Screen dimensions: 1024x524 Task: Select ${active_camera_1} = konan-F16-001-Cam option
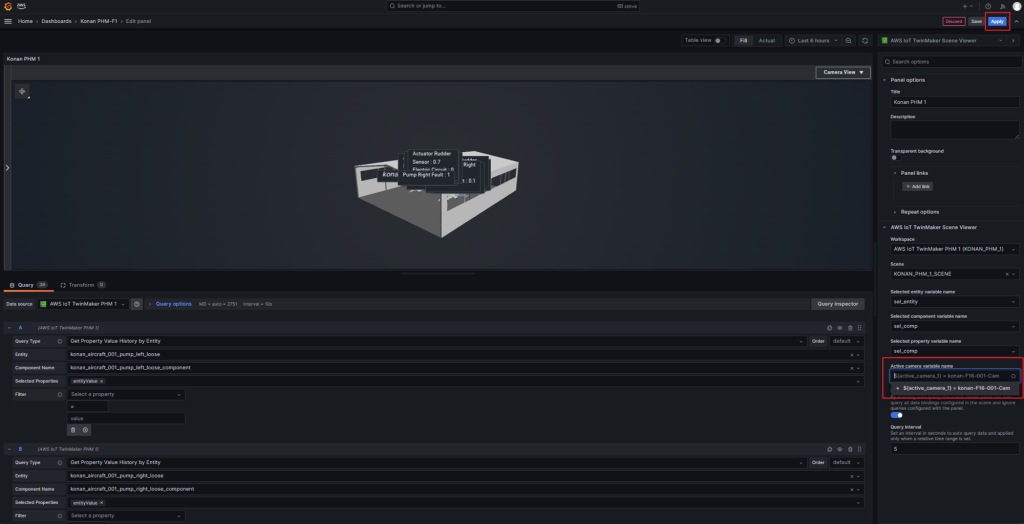coord(954,388)
